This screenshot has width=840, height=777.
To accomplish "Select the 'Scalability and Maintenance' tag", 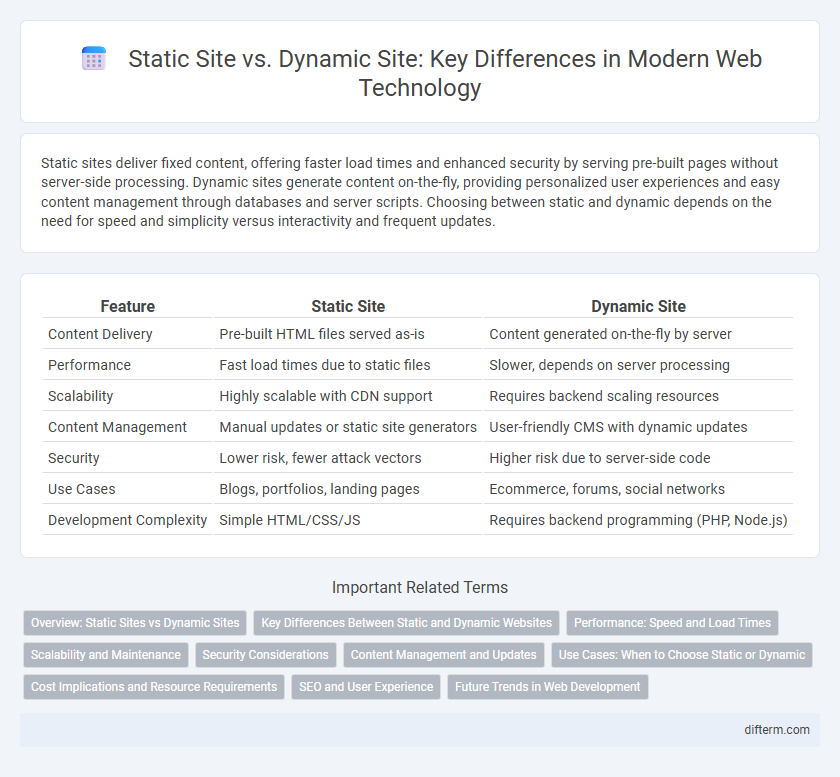I will click(106, 655).
